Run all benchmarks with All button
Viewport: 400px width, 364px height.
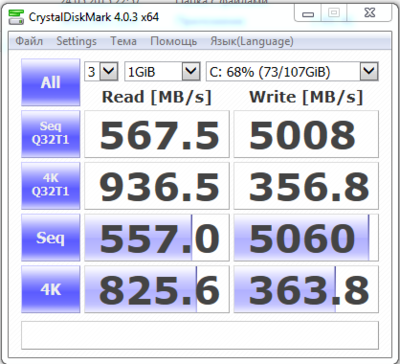coord(51,82)
